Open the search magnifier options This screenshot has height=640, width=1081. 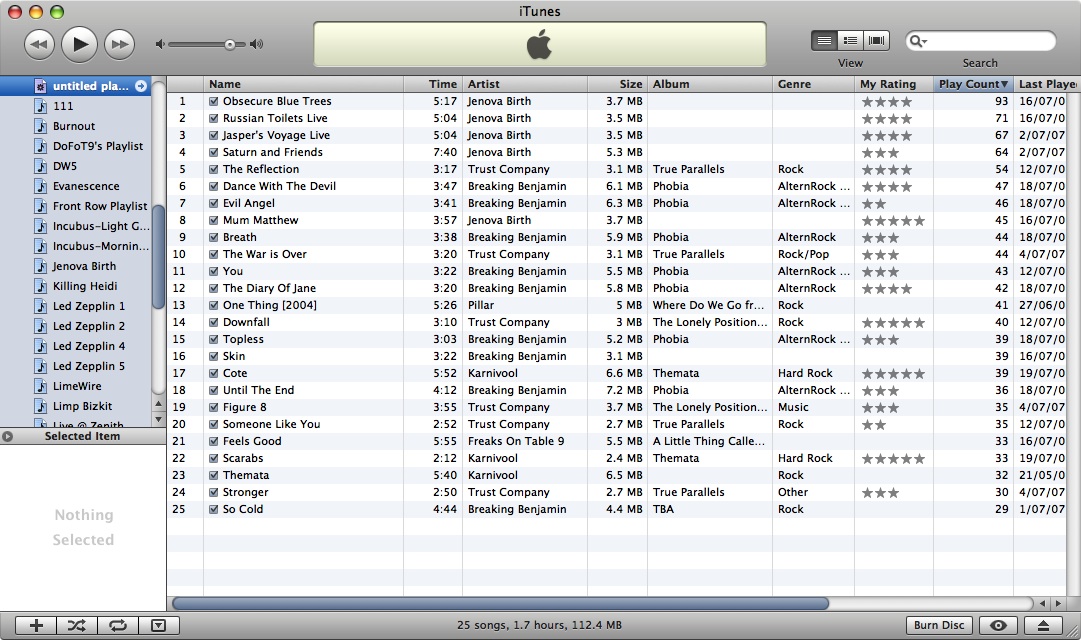[x=918, y=41]
